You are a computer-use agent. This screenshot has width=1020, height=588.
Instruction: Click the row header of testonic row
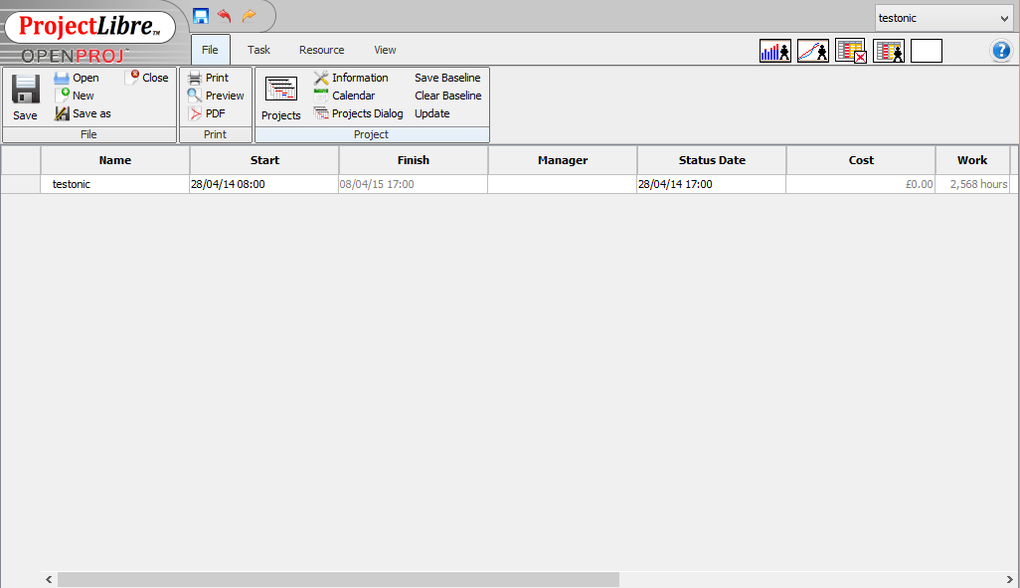[21, 184]
